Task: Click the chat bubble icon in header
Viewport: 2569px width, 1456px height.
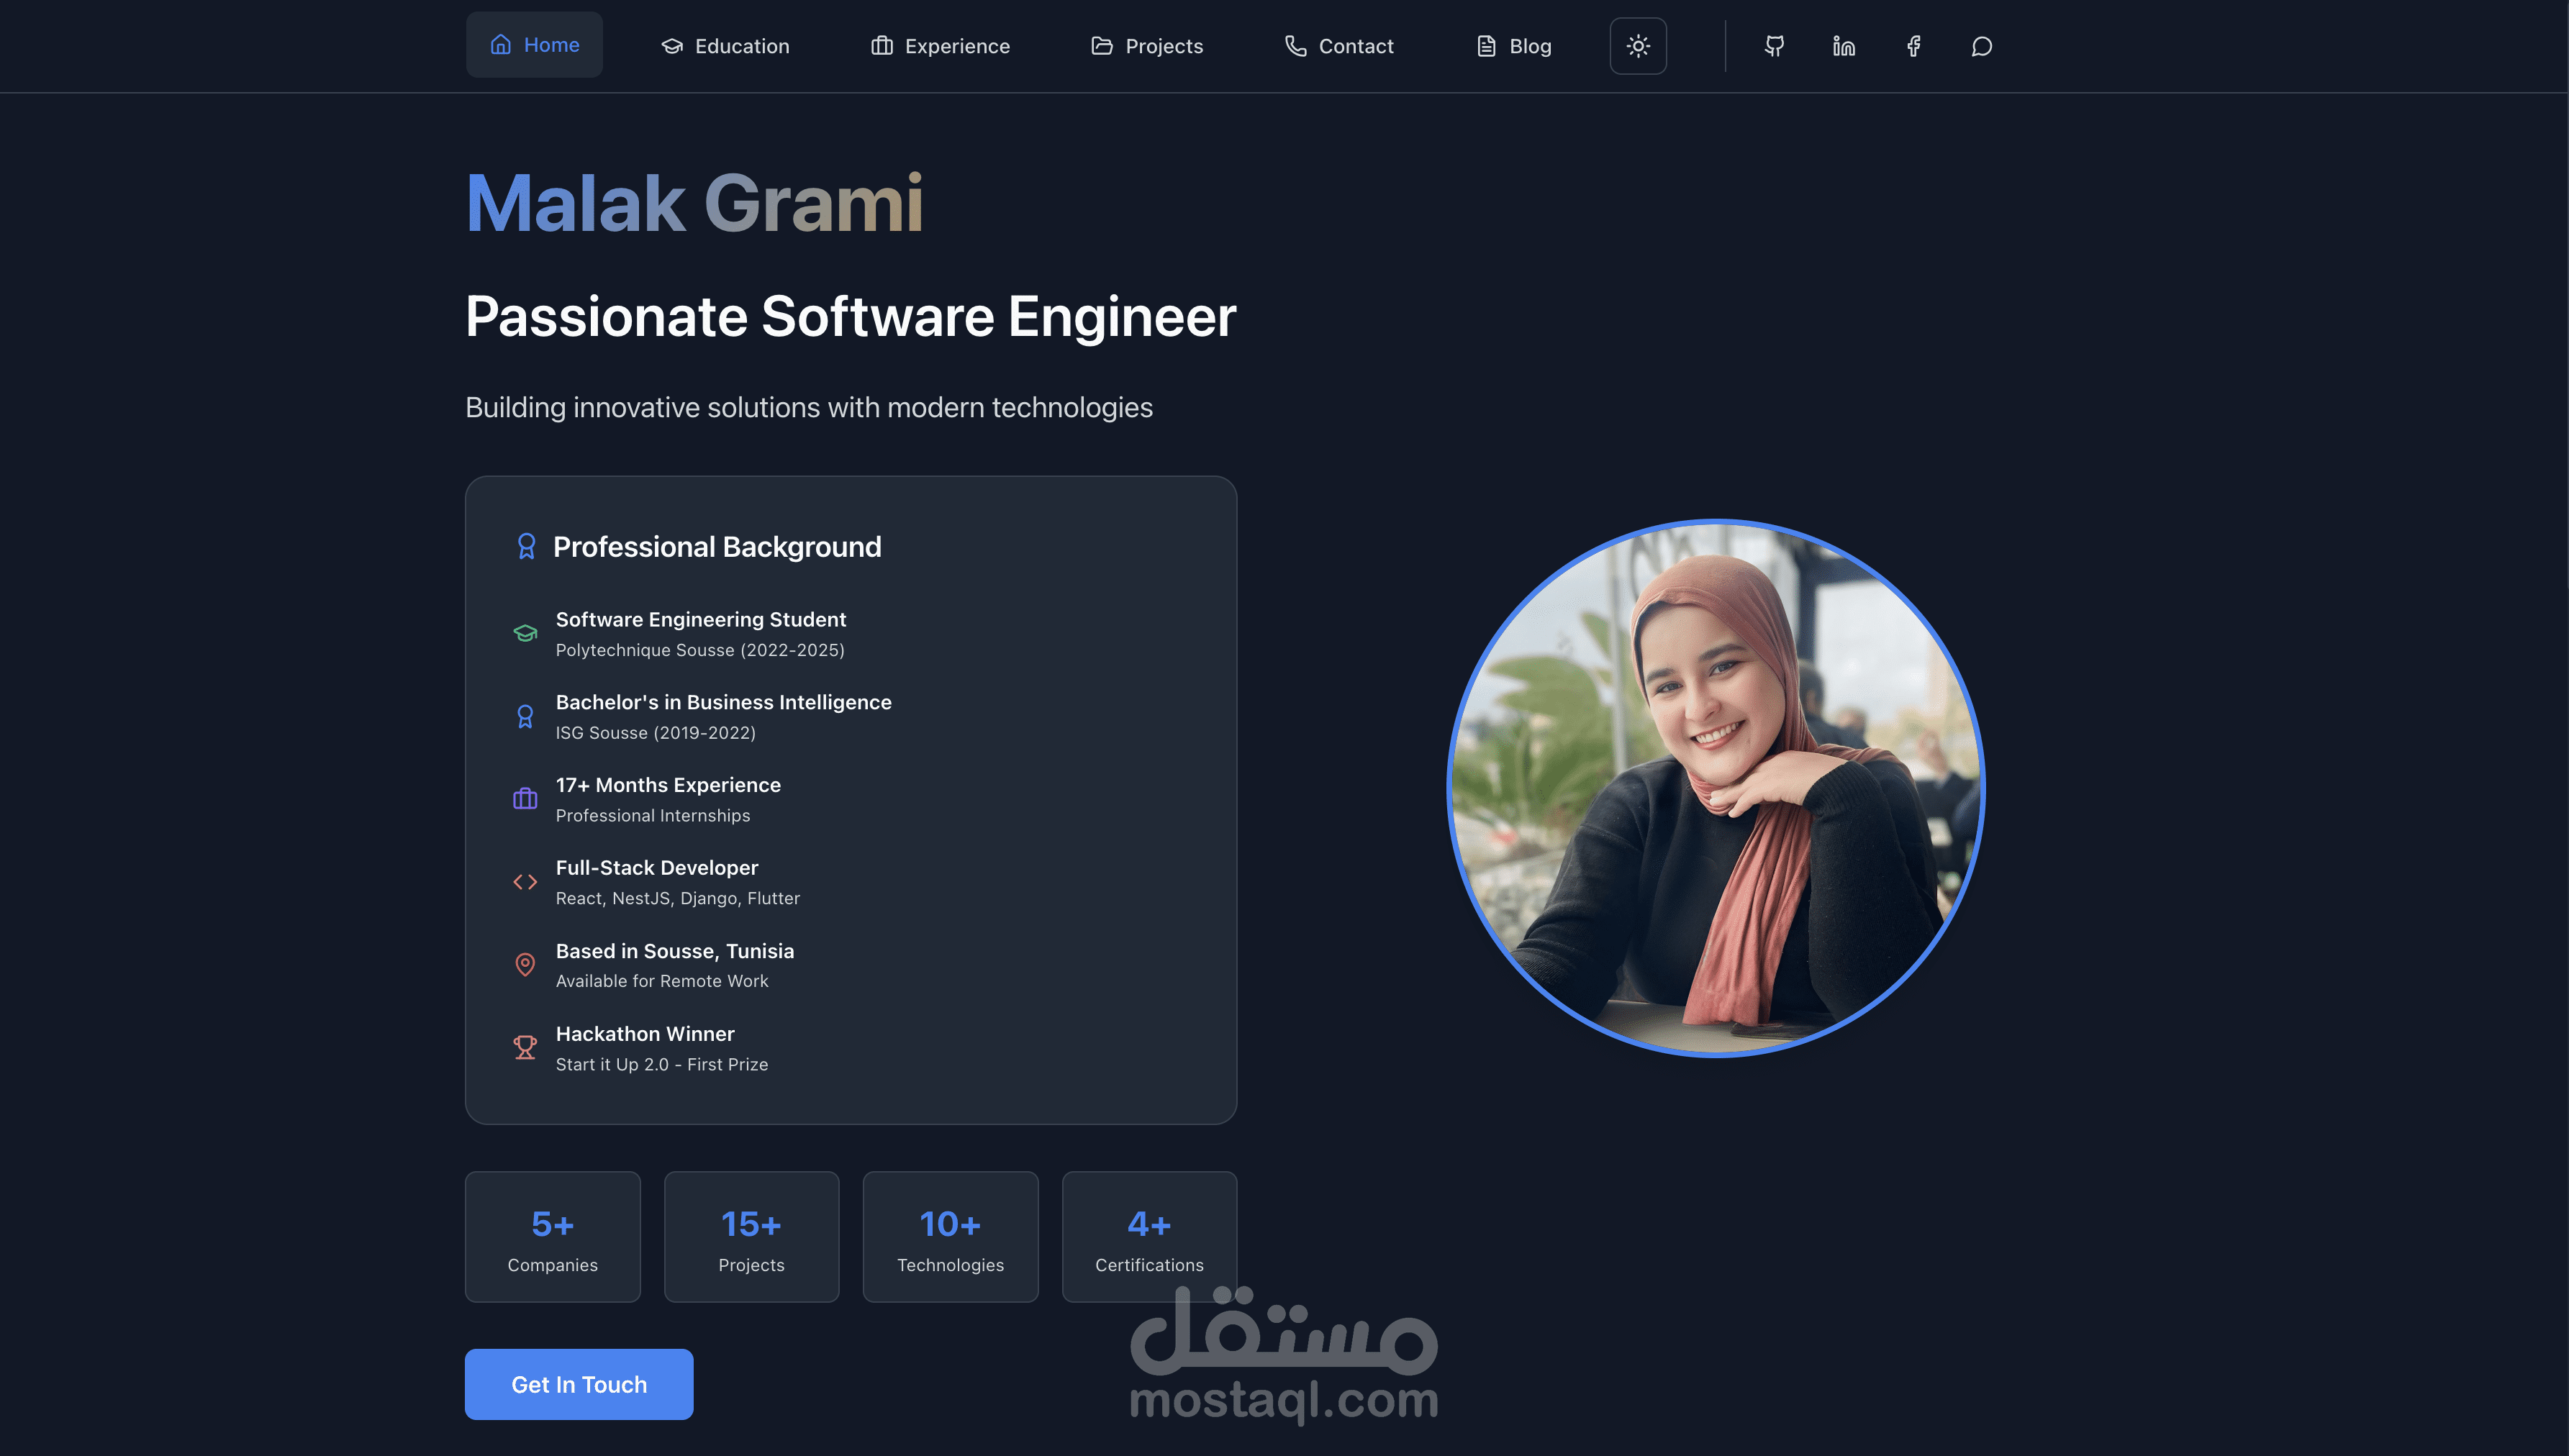Action: pos(1981,46)
